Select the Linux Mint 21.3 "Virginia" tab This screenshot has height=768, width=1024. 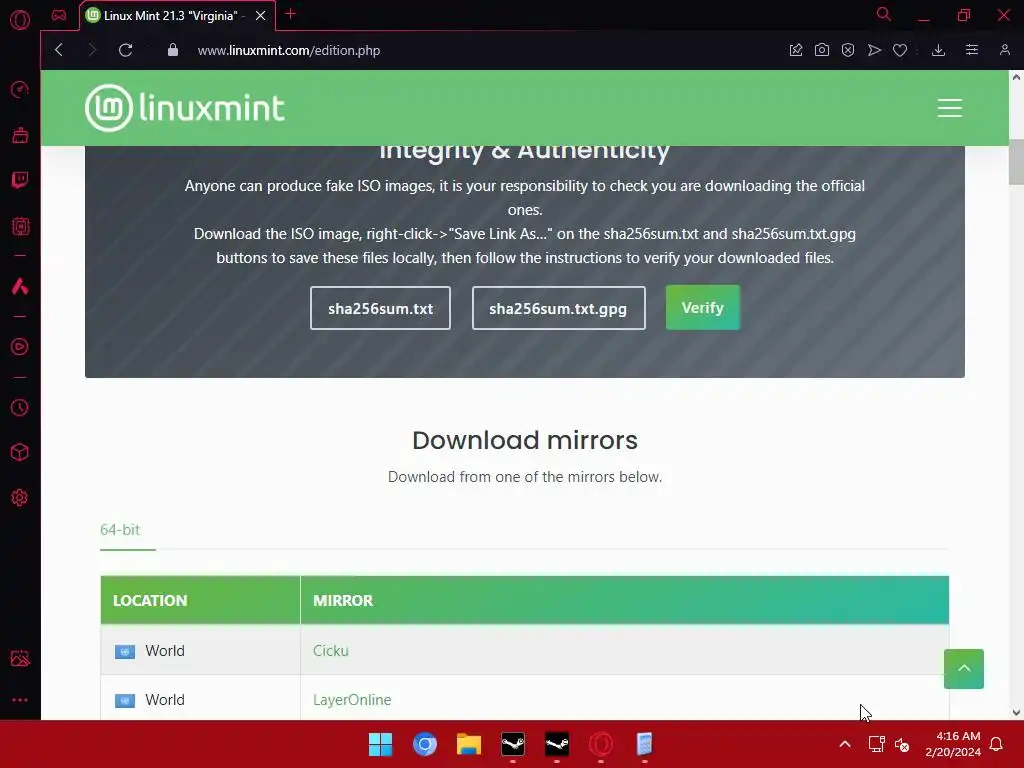(170, 16)
